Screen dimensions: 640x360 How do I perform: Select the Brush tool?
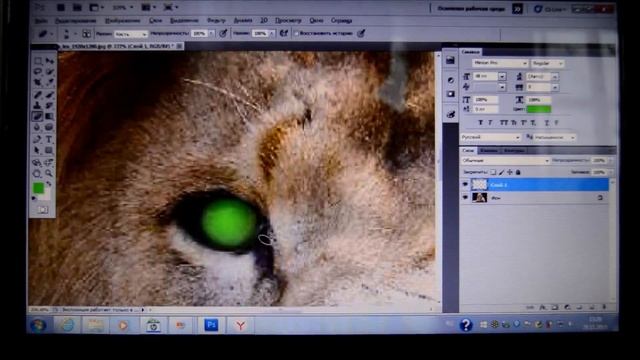point(49,95)
